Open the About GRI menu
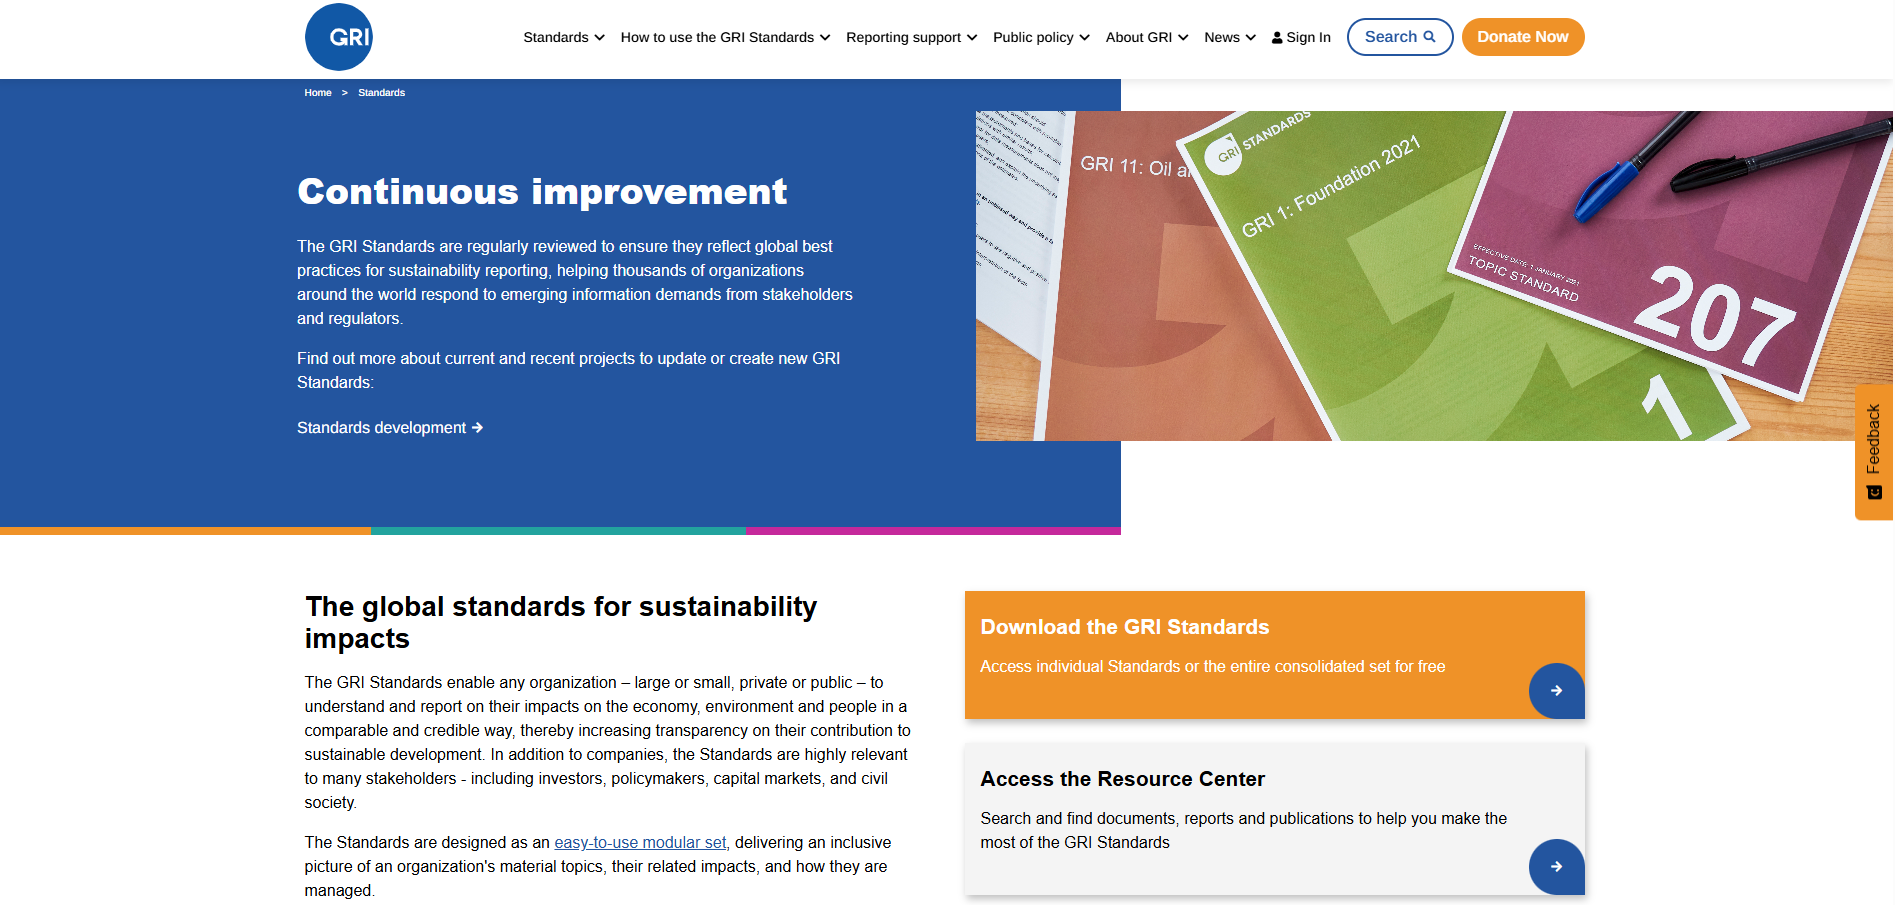The image size is (1895, 905). [1146, 36]
